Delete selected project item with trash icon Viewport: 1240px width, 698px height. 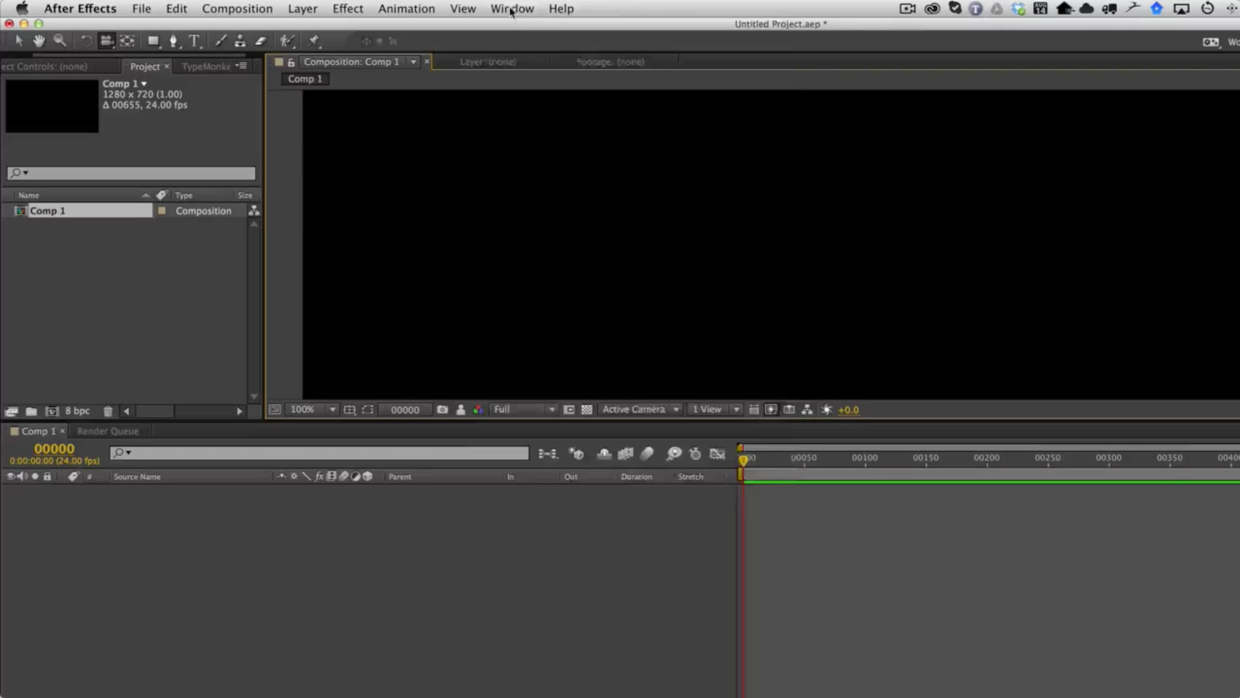tap(108, 411)
